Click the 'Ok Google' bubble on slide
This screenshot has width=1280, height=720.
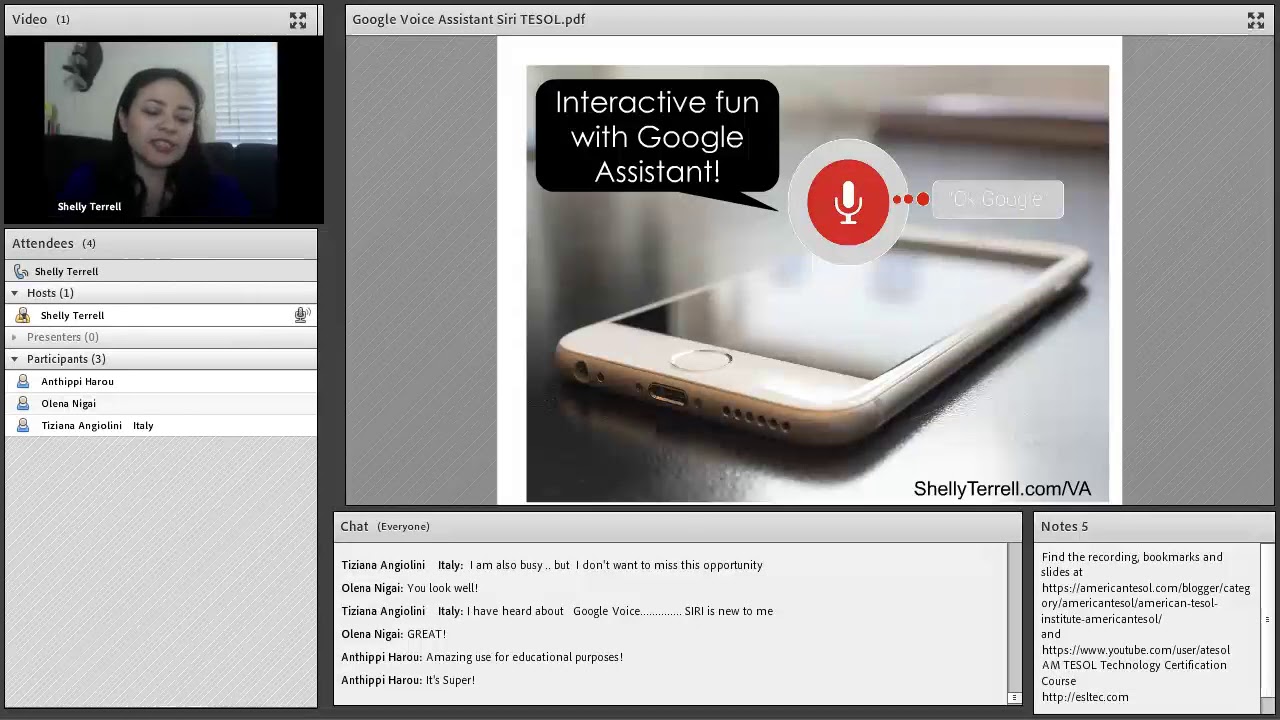point(997,199)
